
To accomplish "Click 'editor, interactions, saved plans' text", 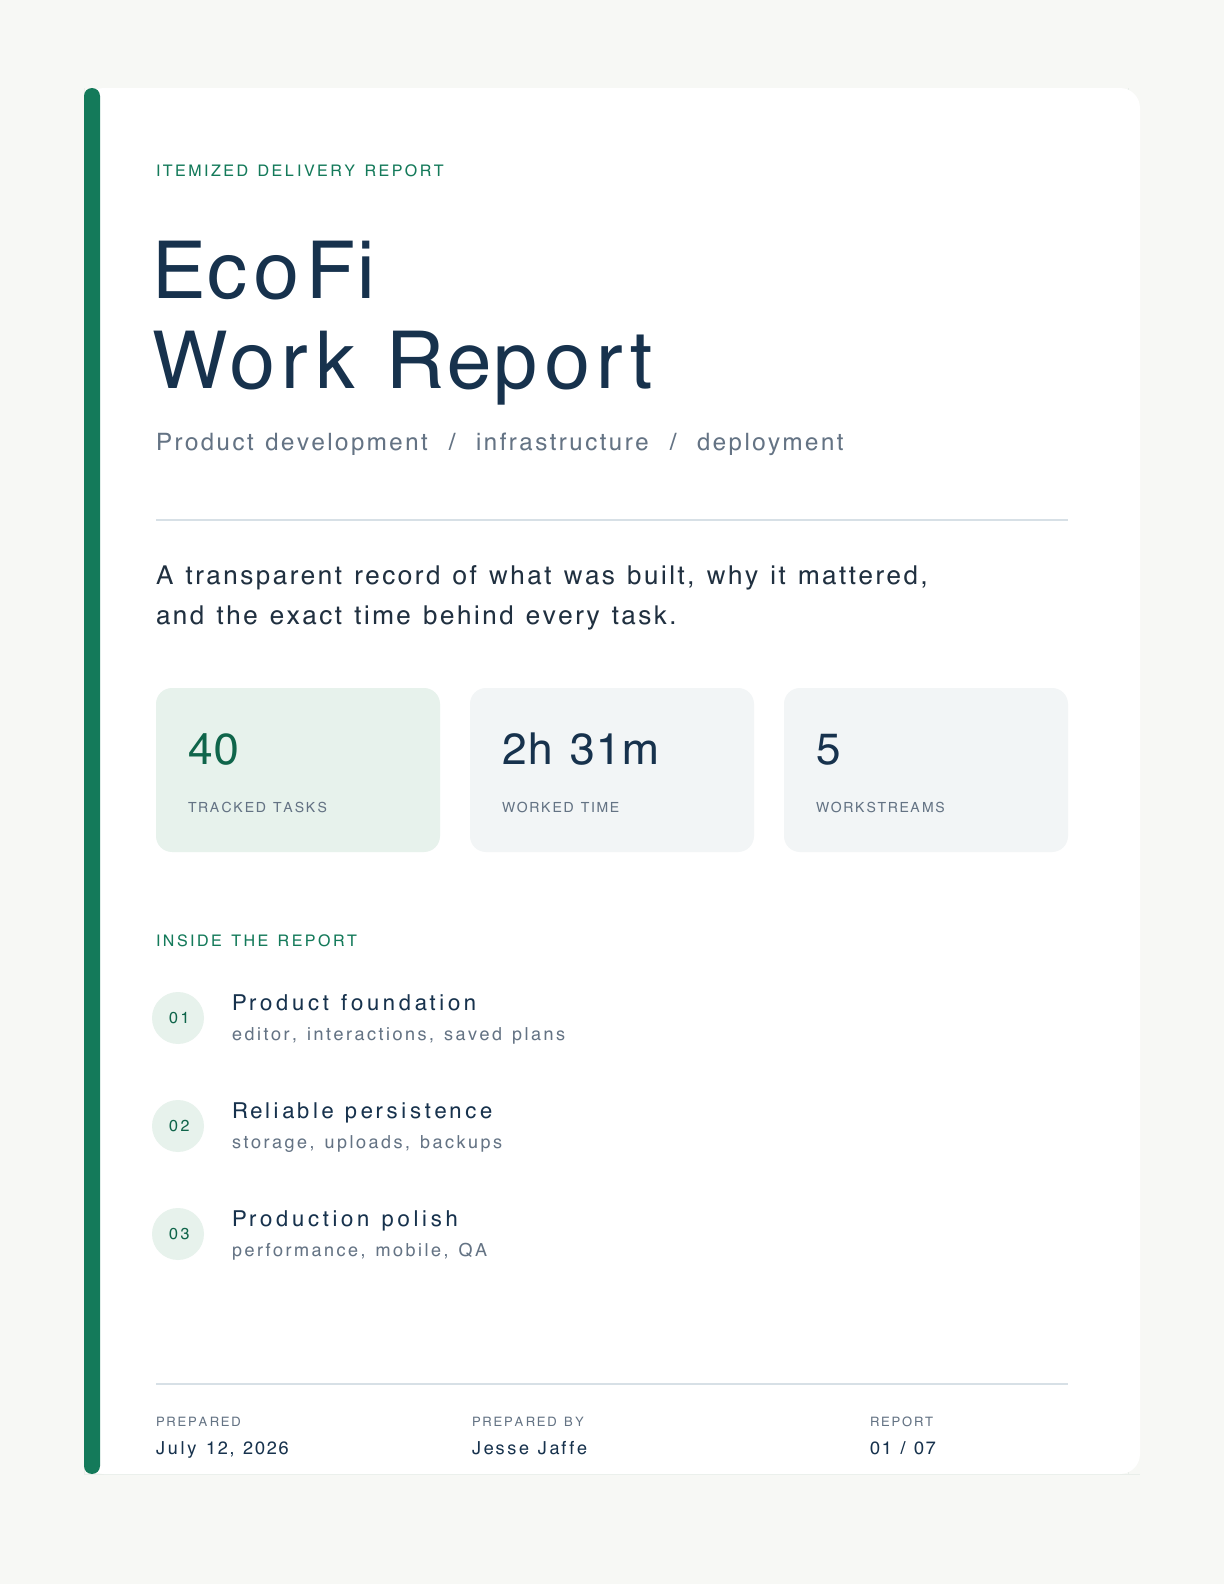I will point(399,1035).
